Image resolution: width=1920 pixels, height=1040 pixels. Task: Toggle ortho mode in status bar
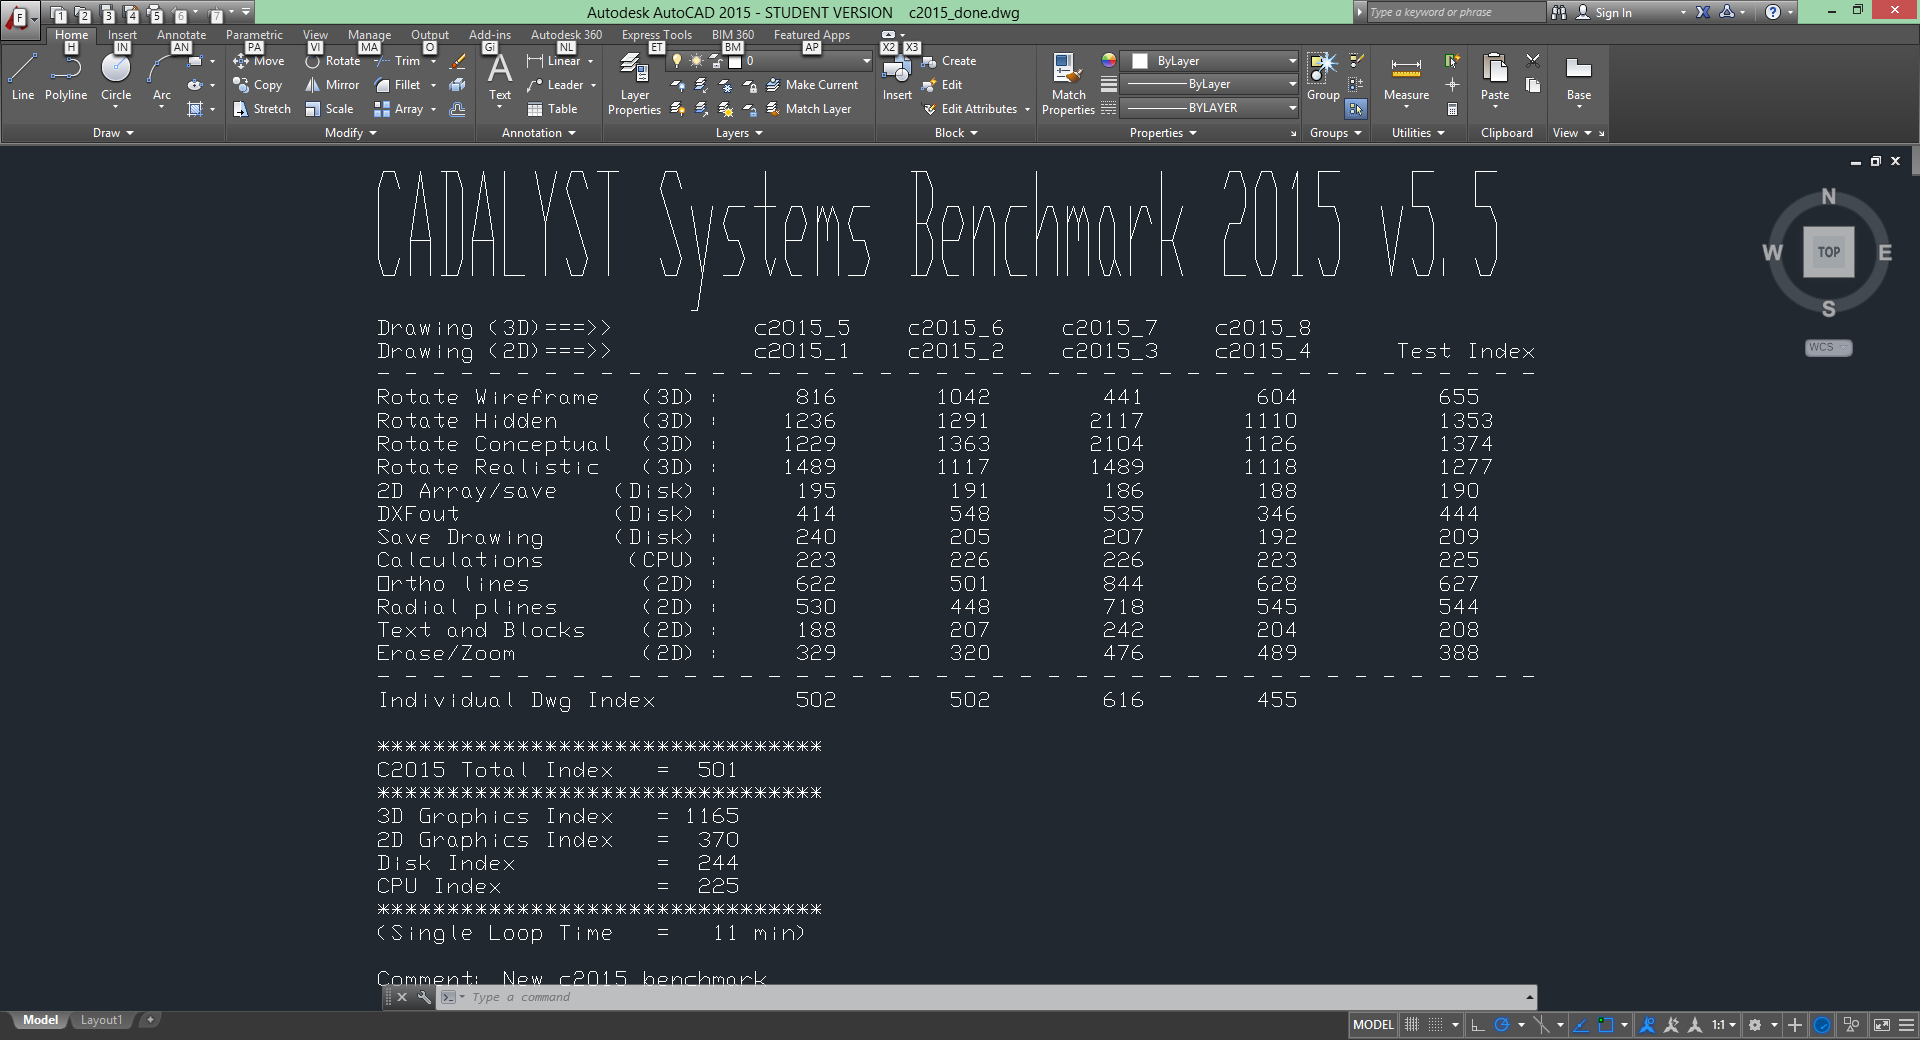[1478, 1025]
